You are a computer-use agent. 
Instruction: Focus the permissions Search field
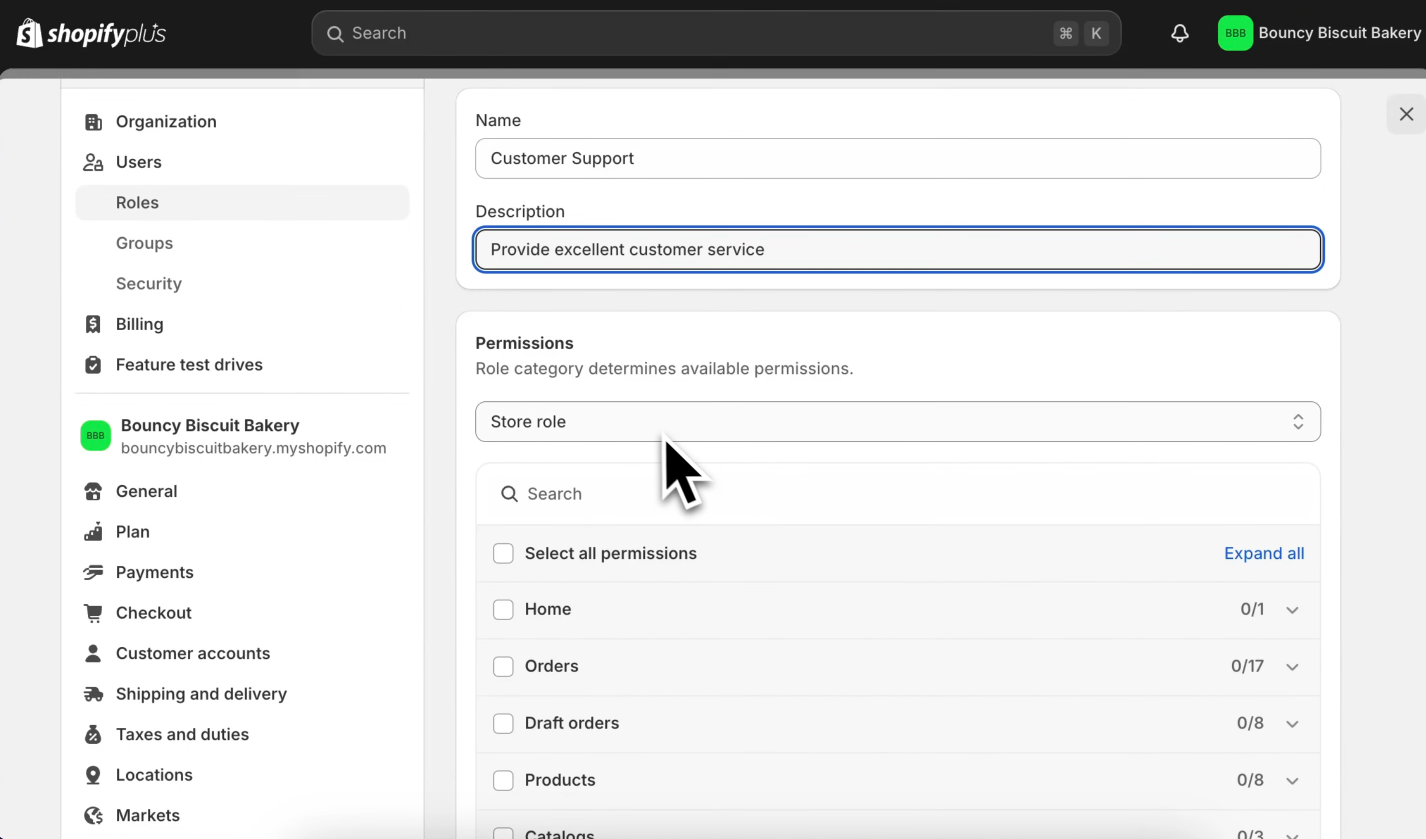click(898, 494)
